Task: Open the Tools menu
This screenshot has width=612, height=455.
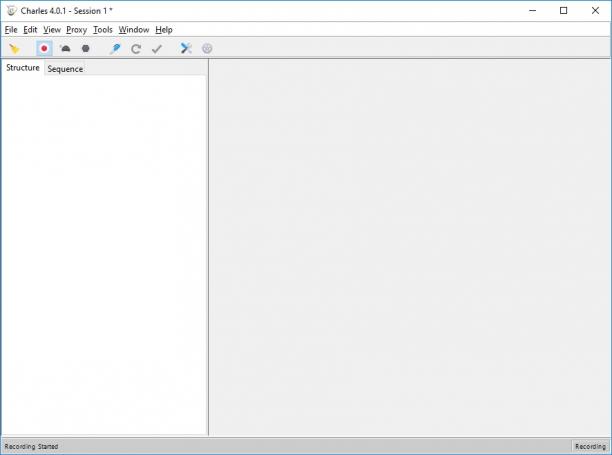Action: tap(103, 30)
